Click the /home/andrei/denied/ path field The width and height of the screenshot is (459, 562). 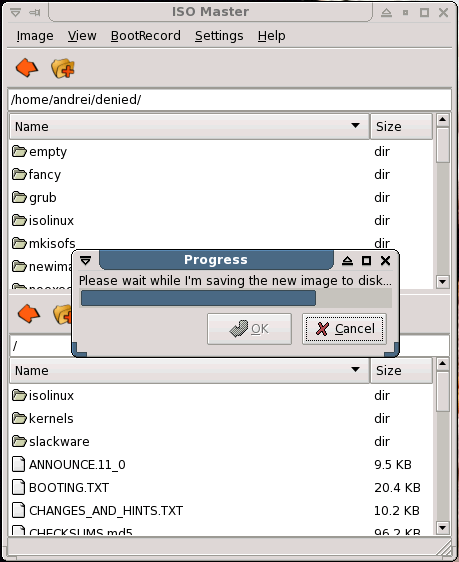pos(229,99)
